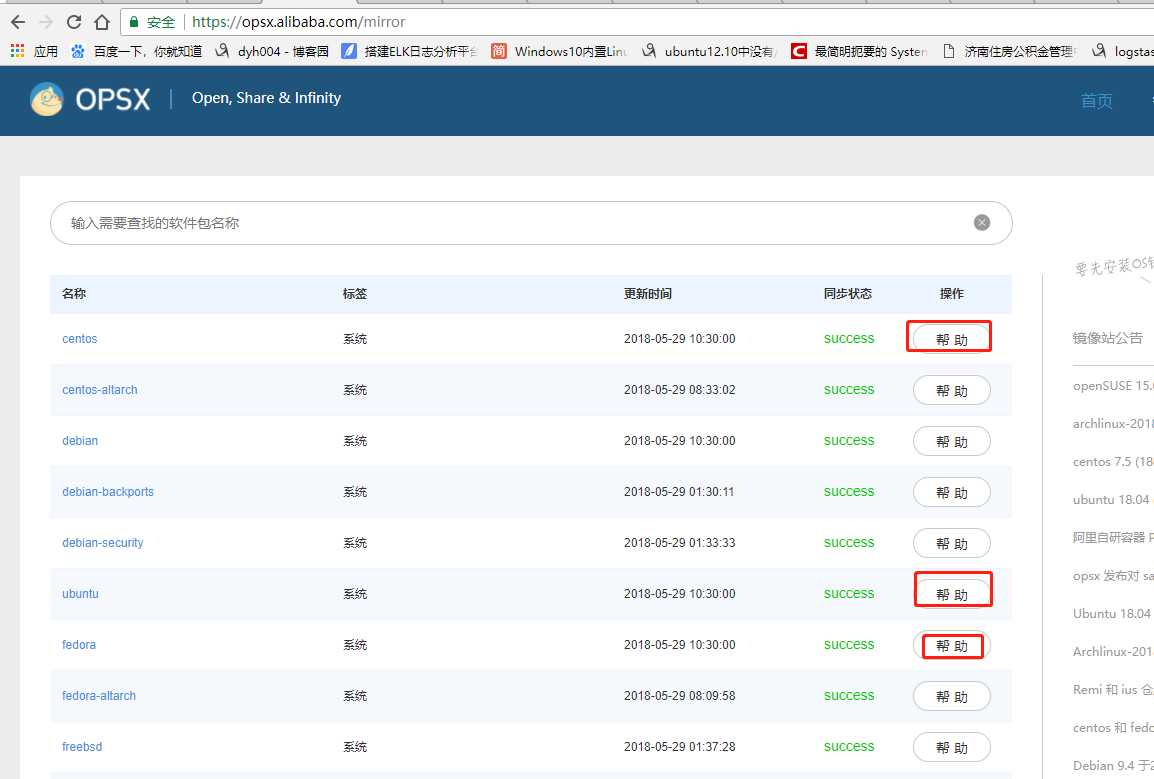
Task: Open the centos mirror link
Action: 79,339
